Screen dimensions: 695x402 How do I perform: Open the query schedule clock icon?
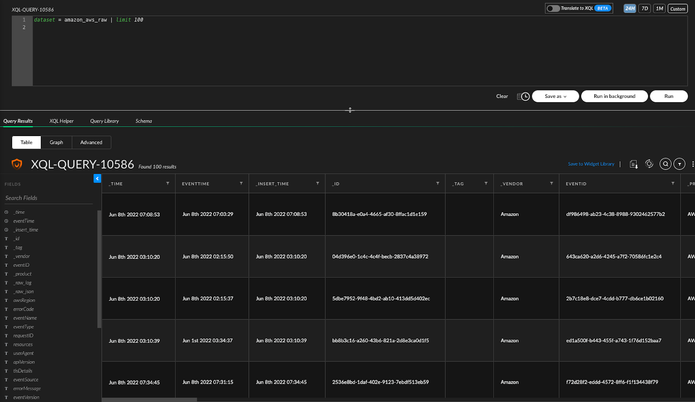point(525,96)
